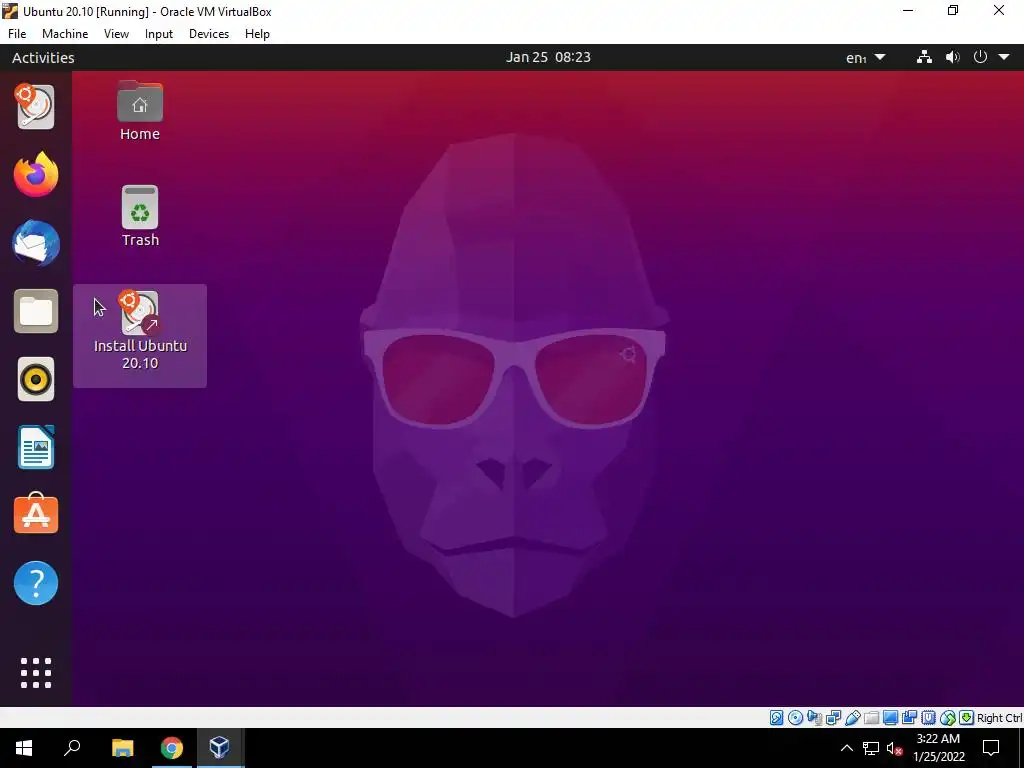Open the View menu
Screen dimensions: 1024x768
tap(116, 34)
